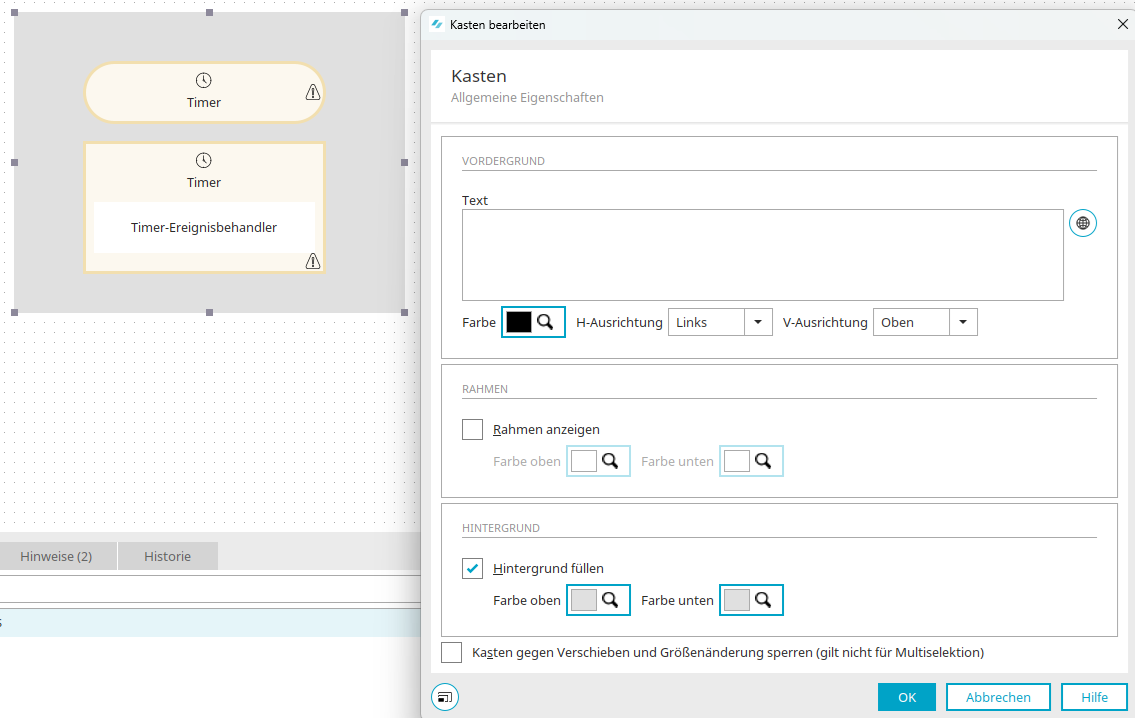Confirm with the OK button
Image resolution: width=1135 pixels, height=718 pixels.
point(907,697)
